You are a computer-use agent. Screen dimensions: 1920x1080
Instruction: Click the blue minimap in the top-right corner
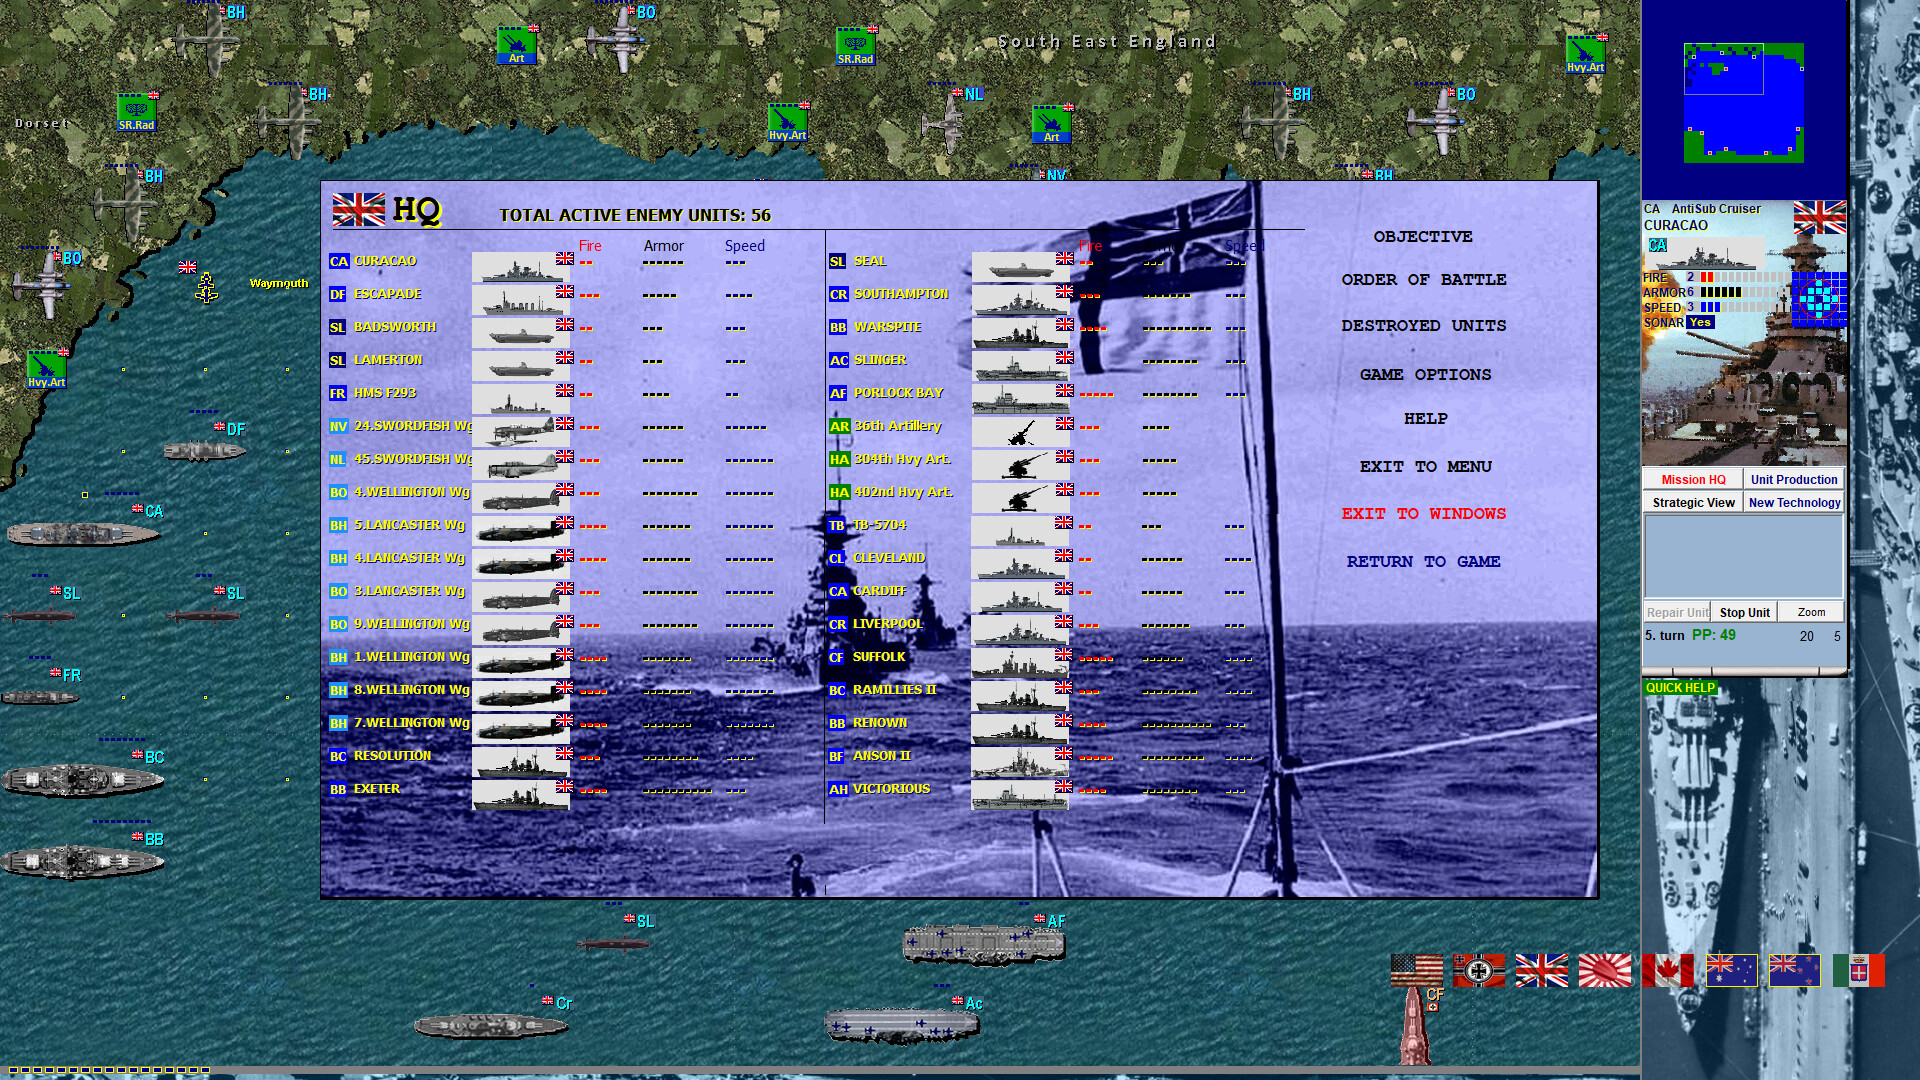[1743, 100]
